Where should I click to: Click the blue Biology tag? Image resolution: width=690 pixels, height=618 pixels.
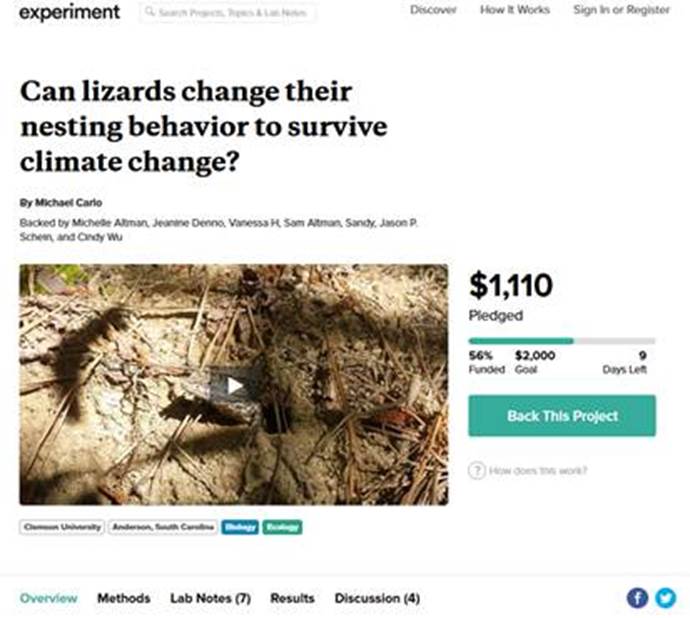(x=239, y=527)
